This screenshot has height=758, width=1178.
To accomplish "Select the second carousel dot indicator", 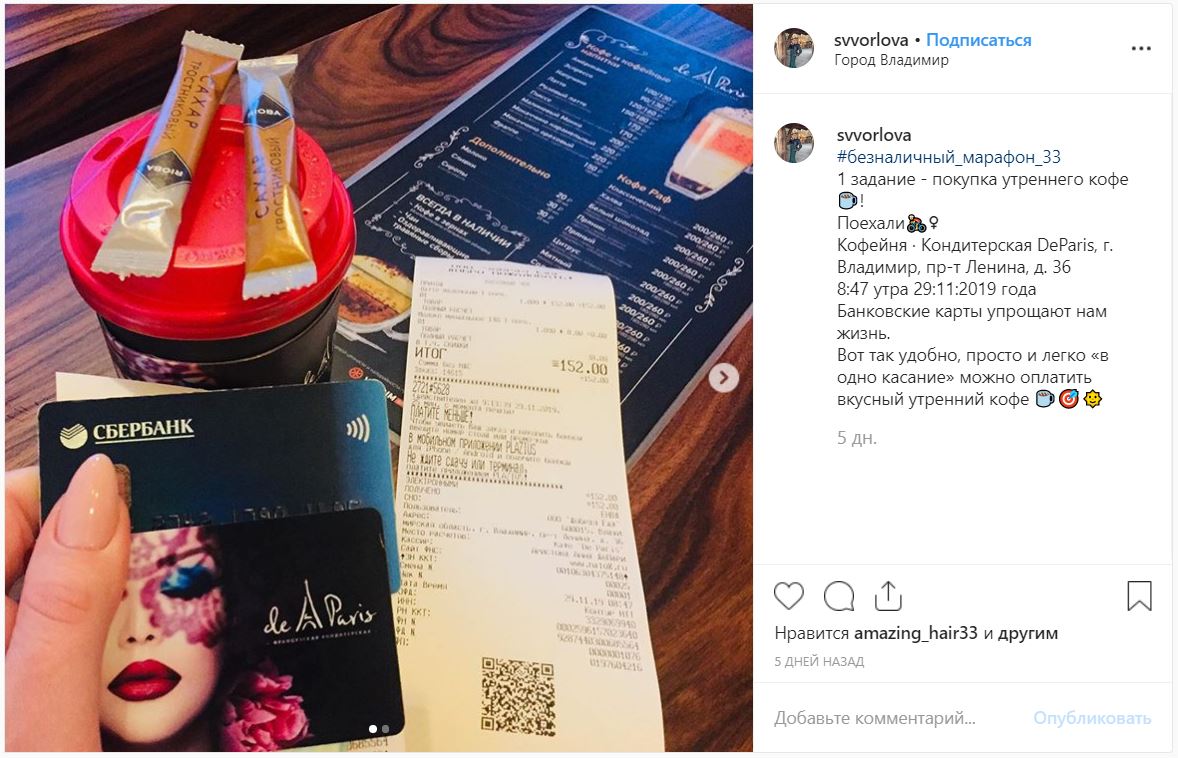I will 385,729.
